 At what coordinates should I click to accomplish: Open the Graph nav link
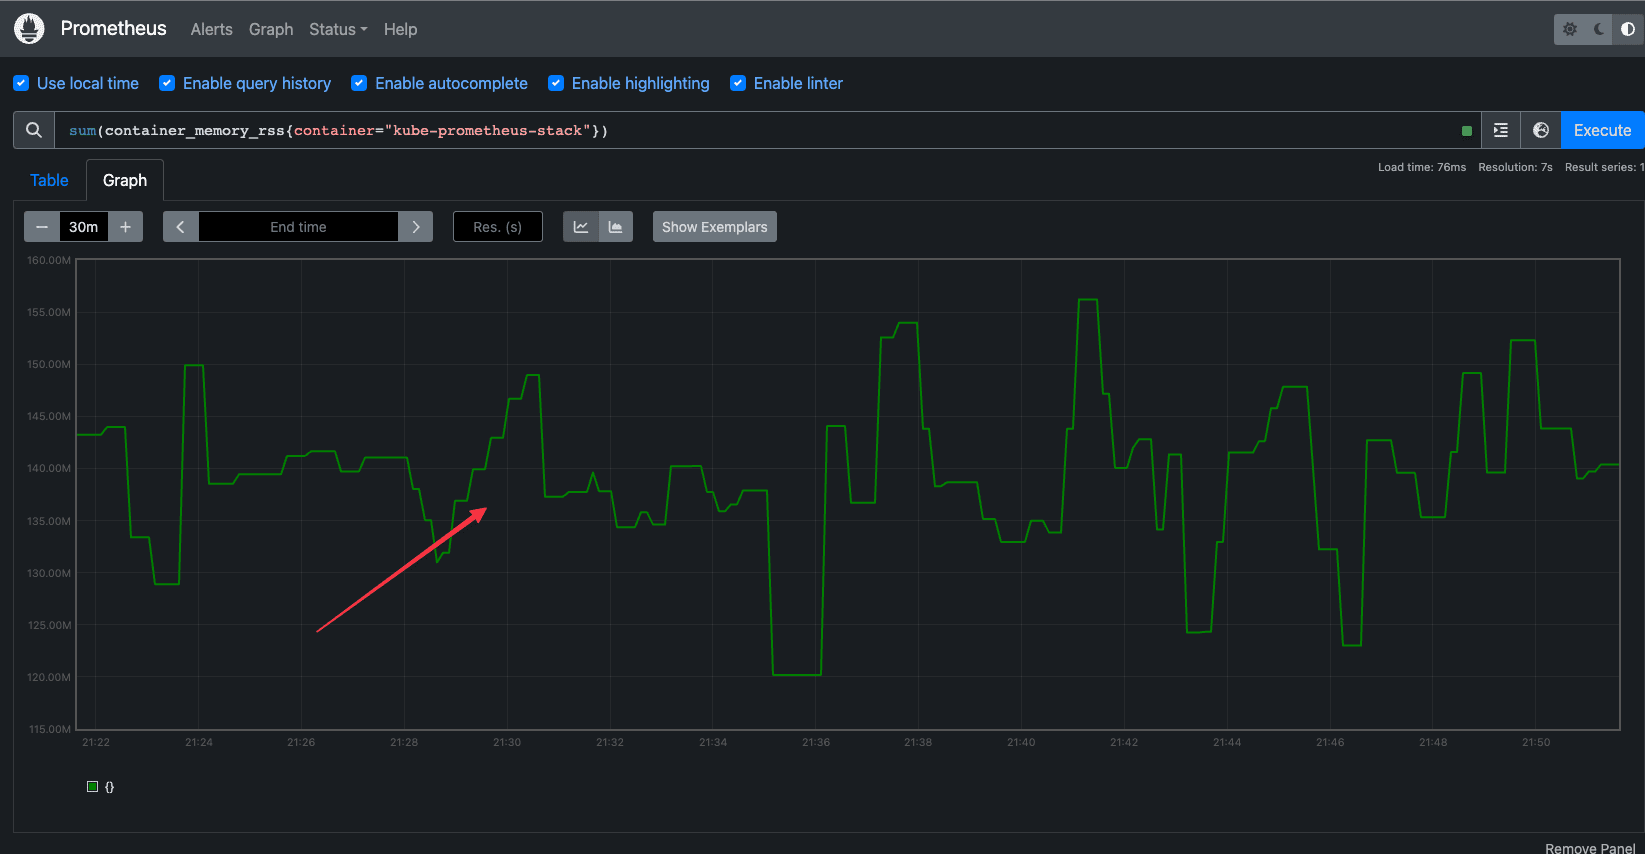(x=271, y=29)
